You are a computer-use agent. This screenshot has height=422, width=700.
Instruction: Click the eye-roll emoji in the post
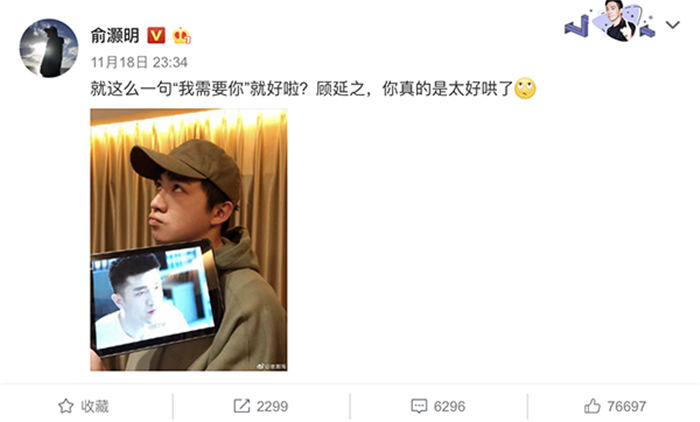(525, 88)
